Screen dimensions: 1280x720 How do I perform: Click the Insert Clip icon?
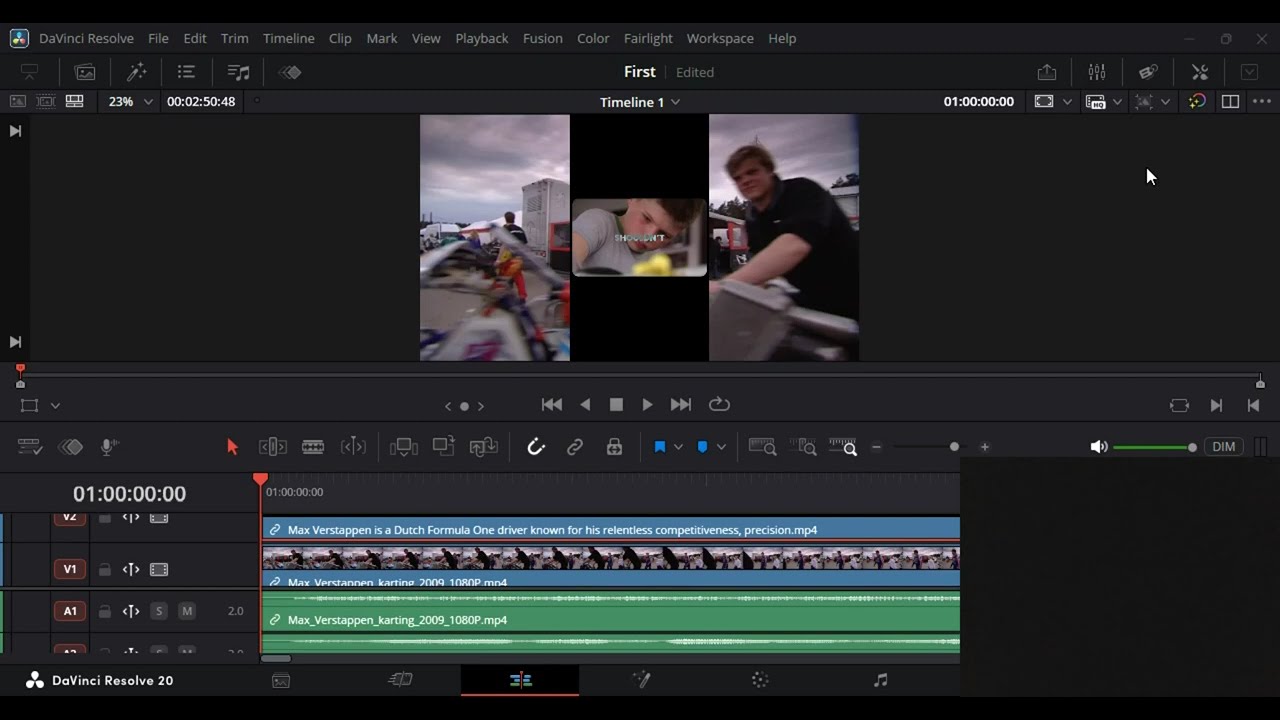pos(404,447)
